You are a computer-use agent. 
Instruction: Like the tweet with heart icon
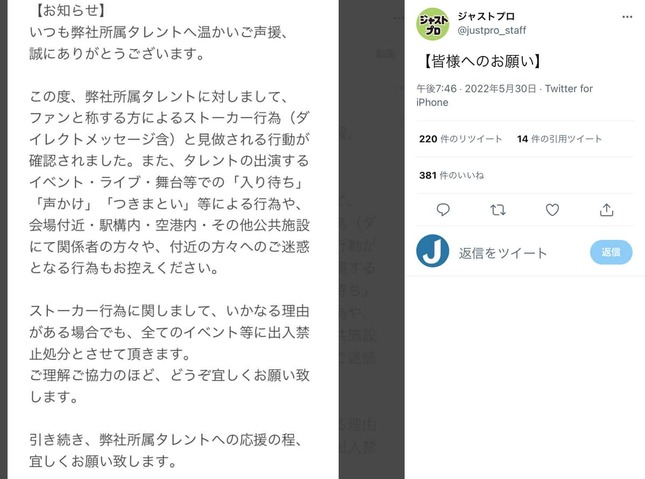coord(552,210)
